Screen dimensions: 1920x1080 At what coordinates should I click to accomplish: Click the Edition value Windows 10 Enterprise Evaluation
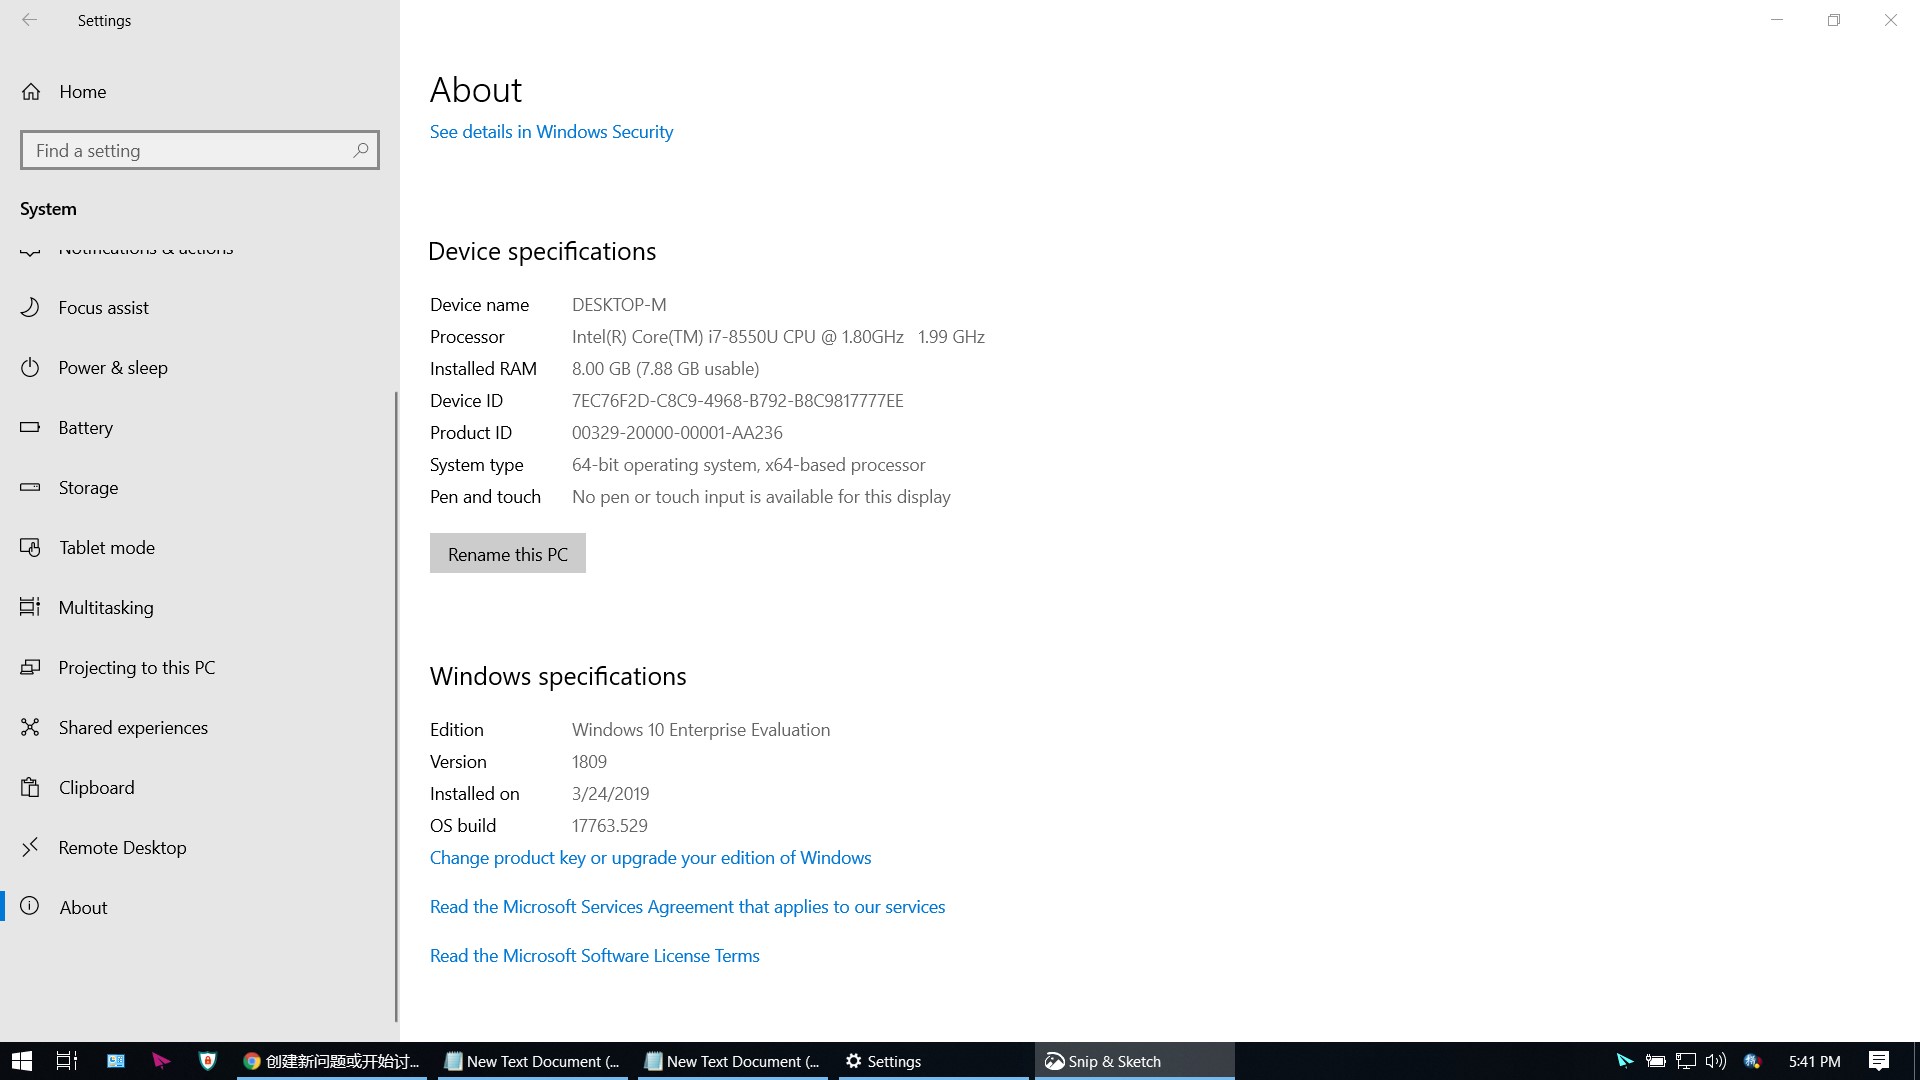tap(701, 730)
